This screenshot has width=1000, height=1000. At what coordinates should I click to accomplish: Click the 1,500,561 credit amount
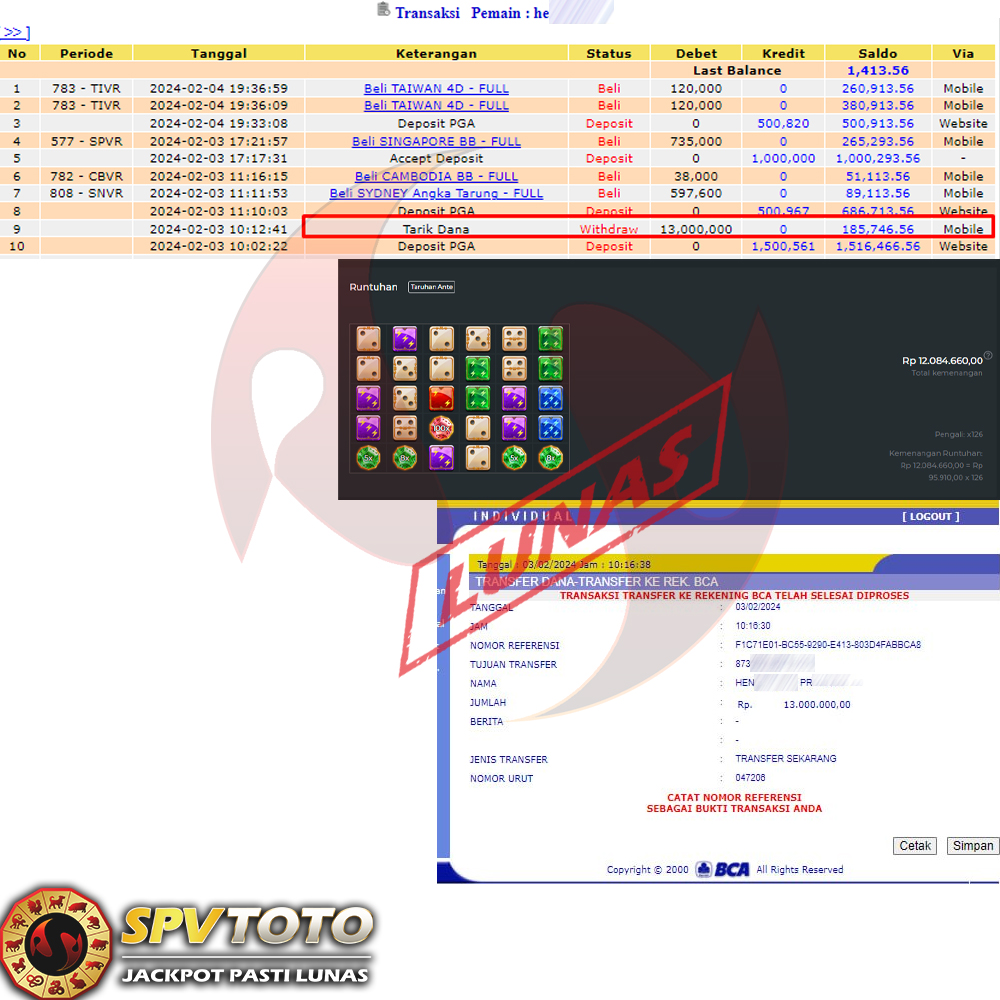(x=780, y=246)
